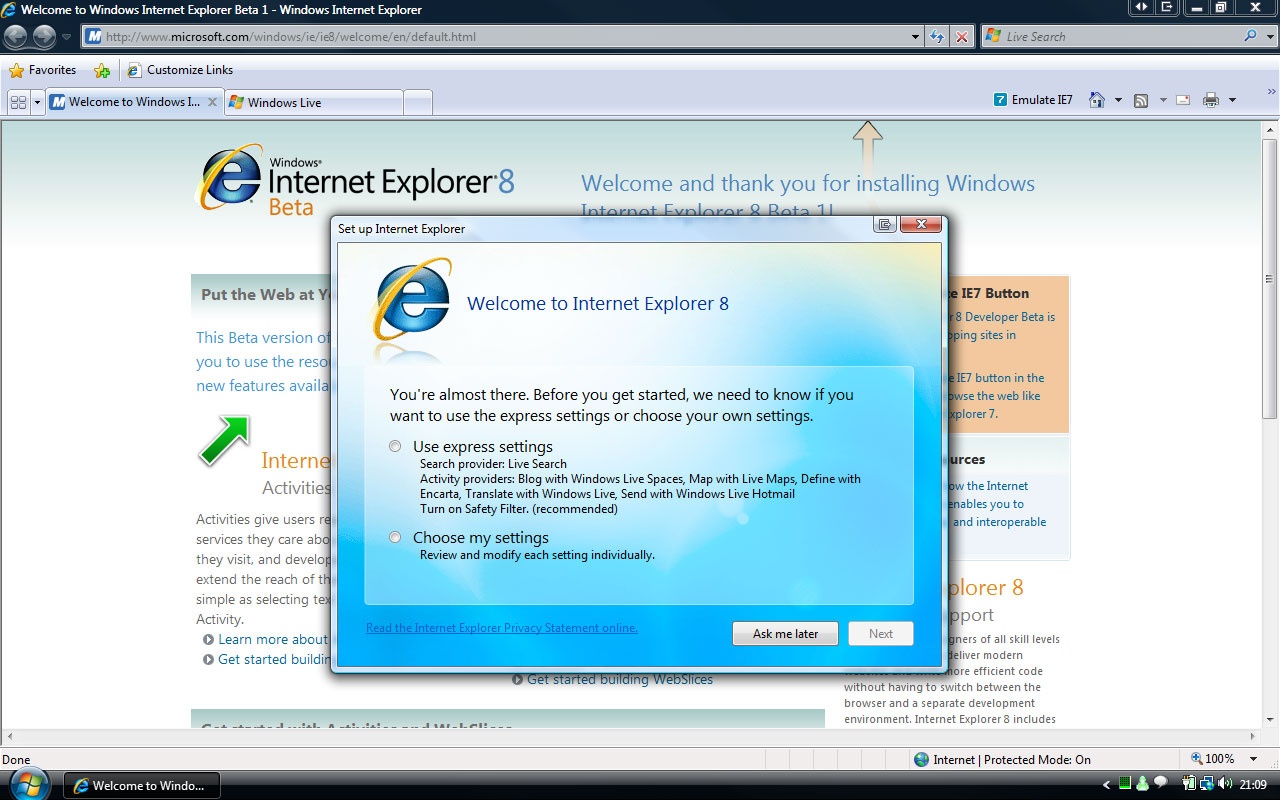The width and height of the screenshot is (1280, 800).
Task: Open a new blank tab
Action: click(418, 102)
